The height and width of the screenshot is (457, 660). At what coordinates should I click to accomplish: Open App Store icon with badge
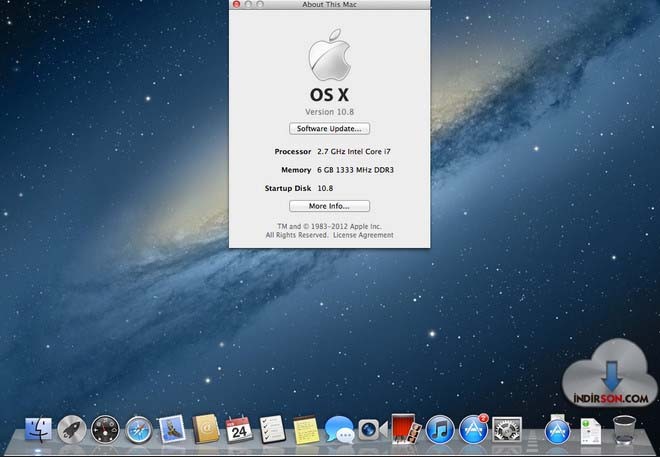pos(474,429)
